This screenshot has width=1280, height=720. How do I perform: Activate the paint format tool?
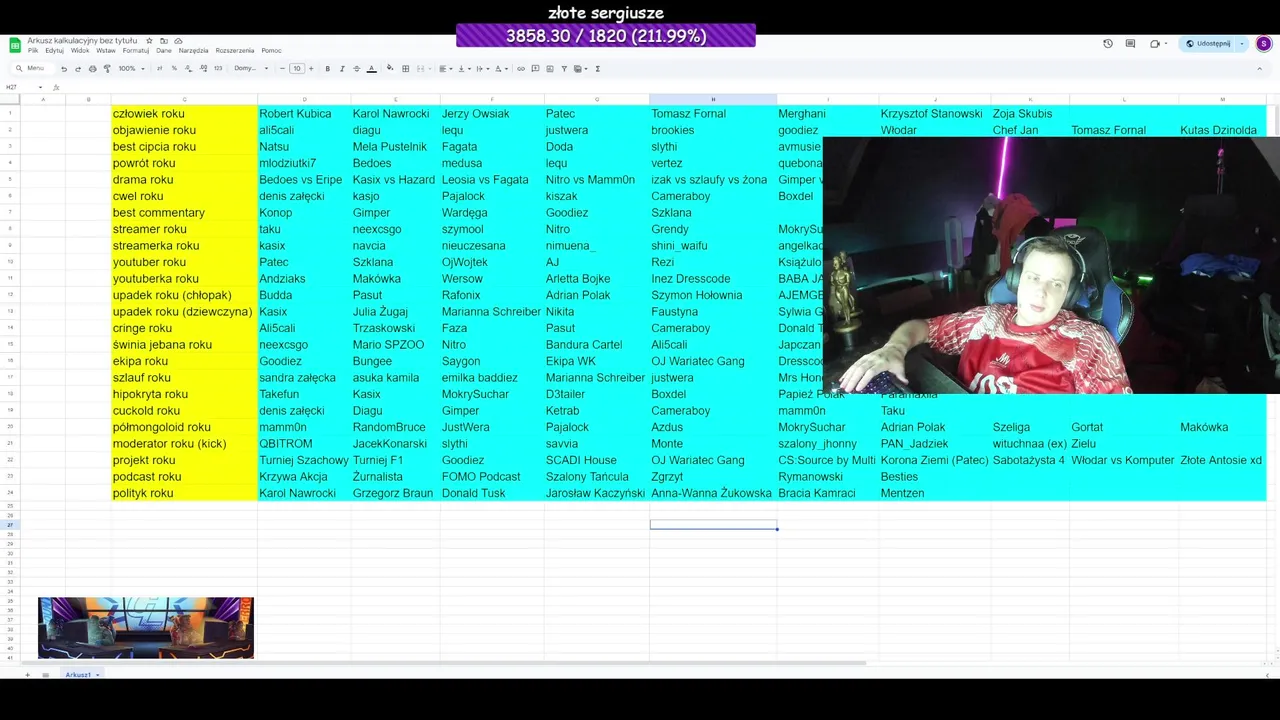pyautogui.click(x=107, y=69)
